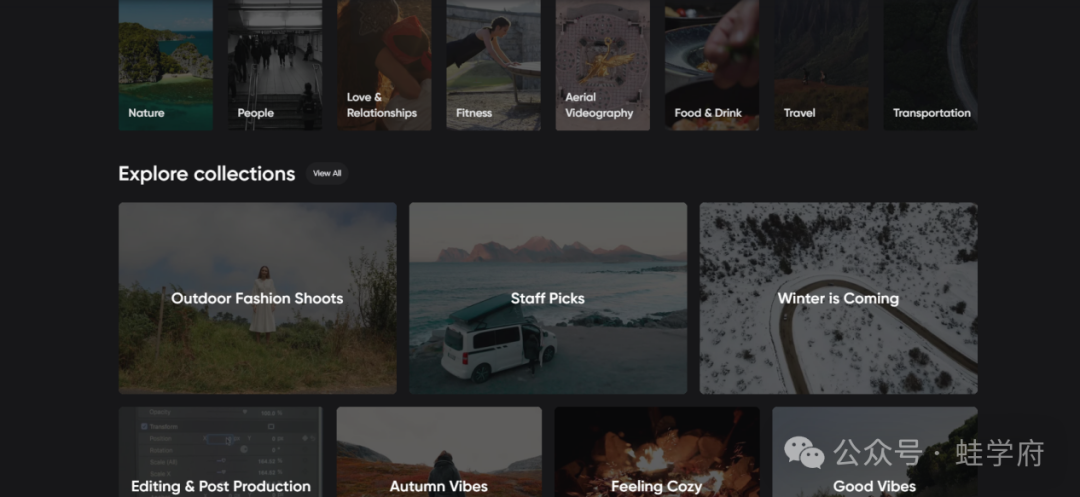
Task: Click the WeChat logo in watermark
Action: (805, 452)
